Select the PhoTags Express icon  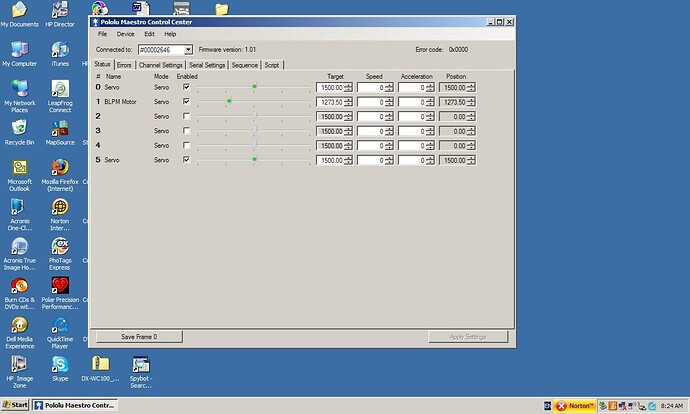point(60,248)
